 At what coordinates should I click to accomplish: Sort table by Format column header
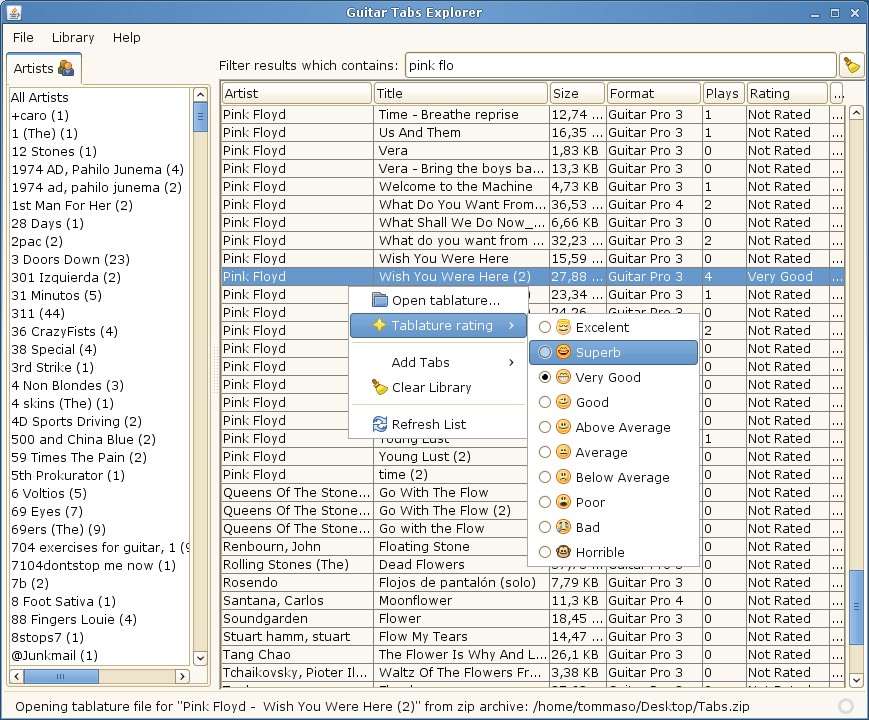point(653,93)
